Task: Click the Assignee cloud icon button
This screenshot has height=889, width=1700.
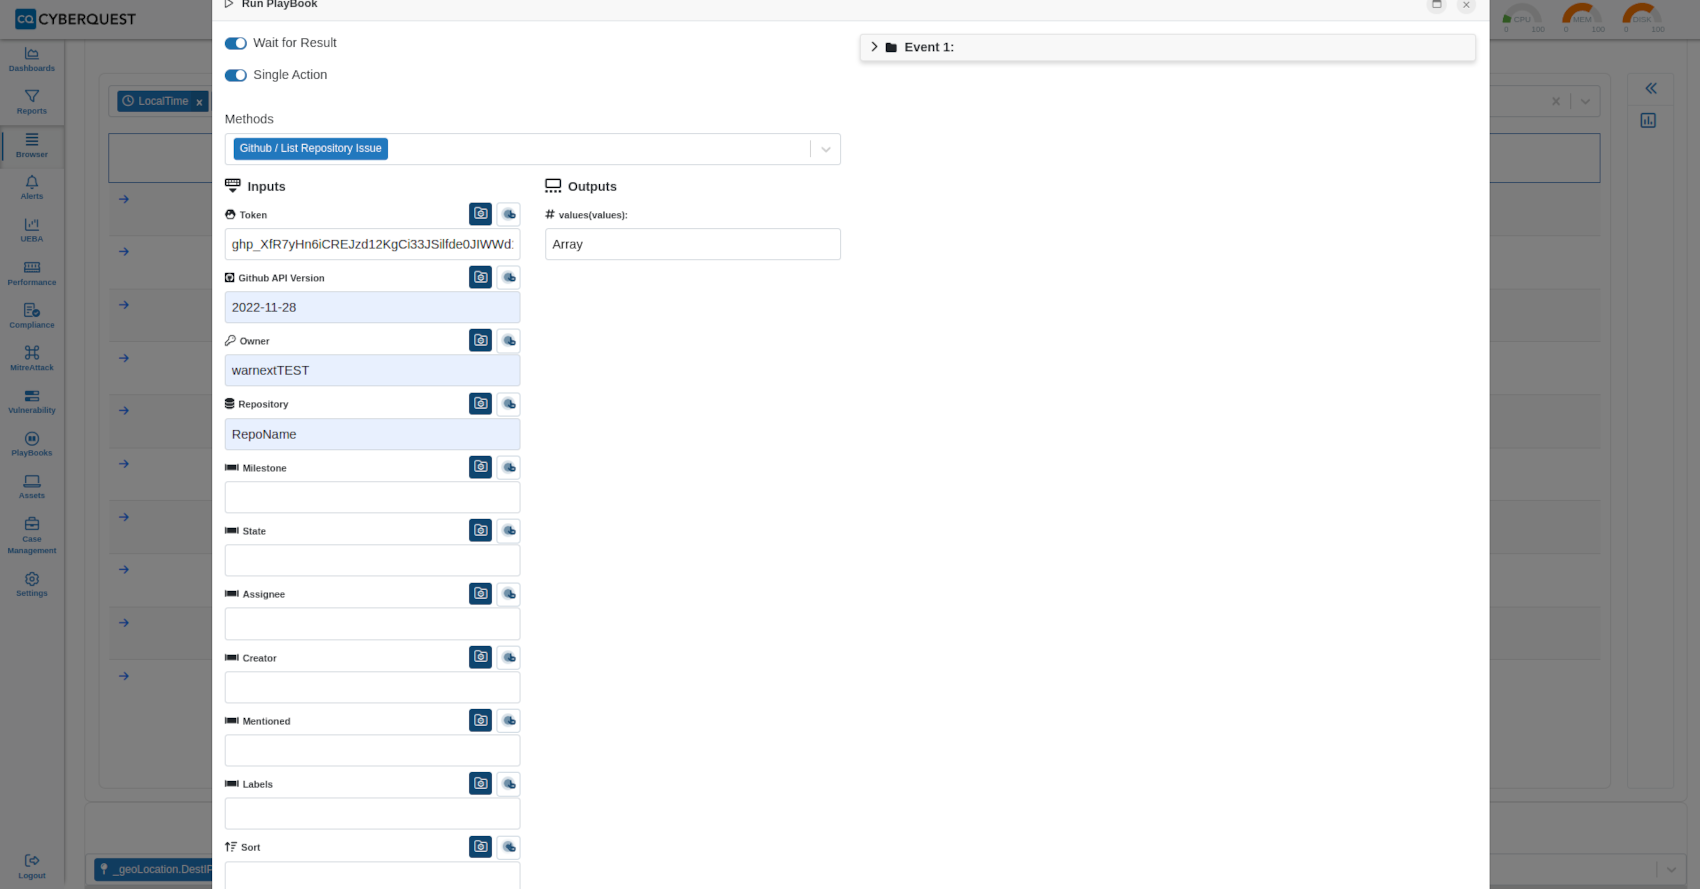Action: 509,593
